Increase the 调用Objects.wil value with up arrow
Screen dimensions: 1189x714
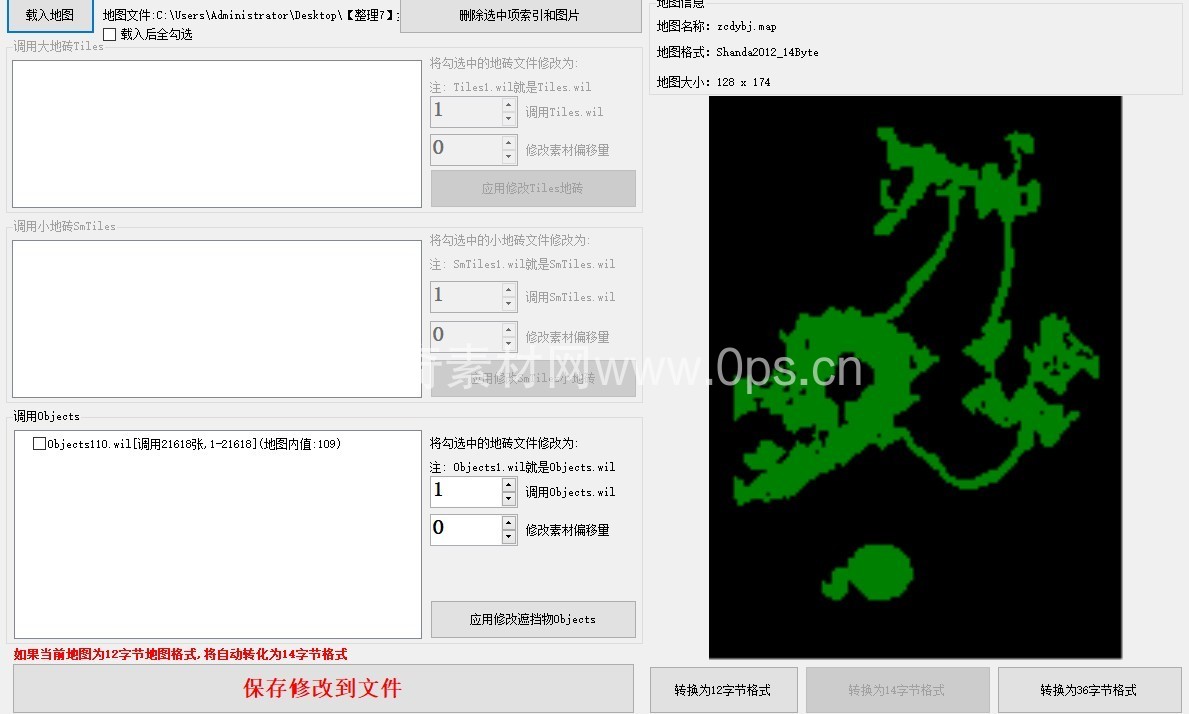[x=508, y=485]
